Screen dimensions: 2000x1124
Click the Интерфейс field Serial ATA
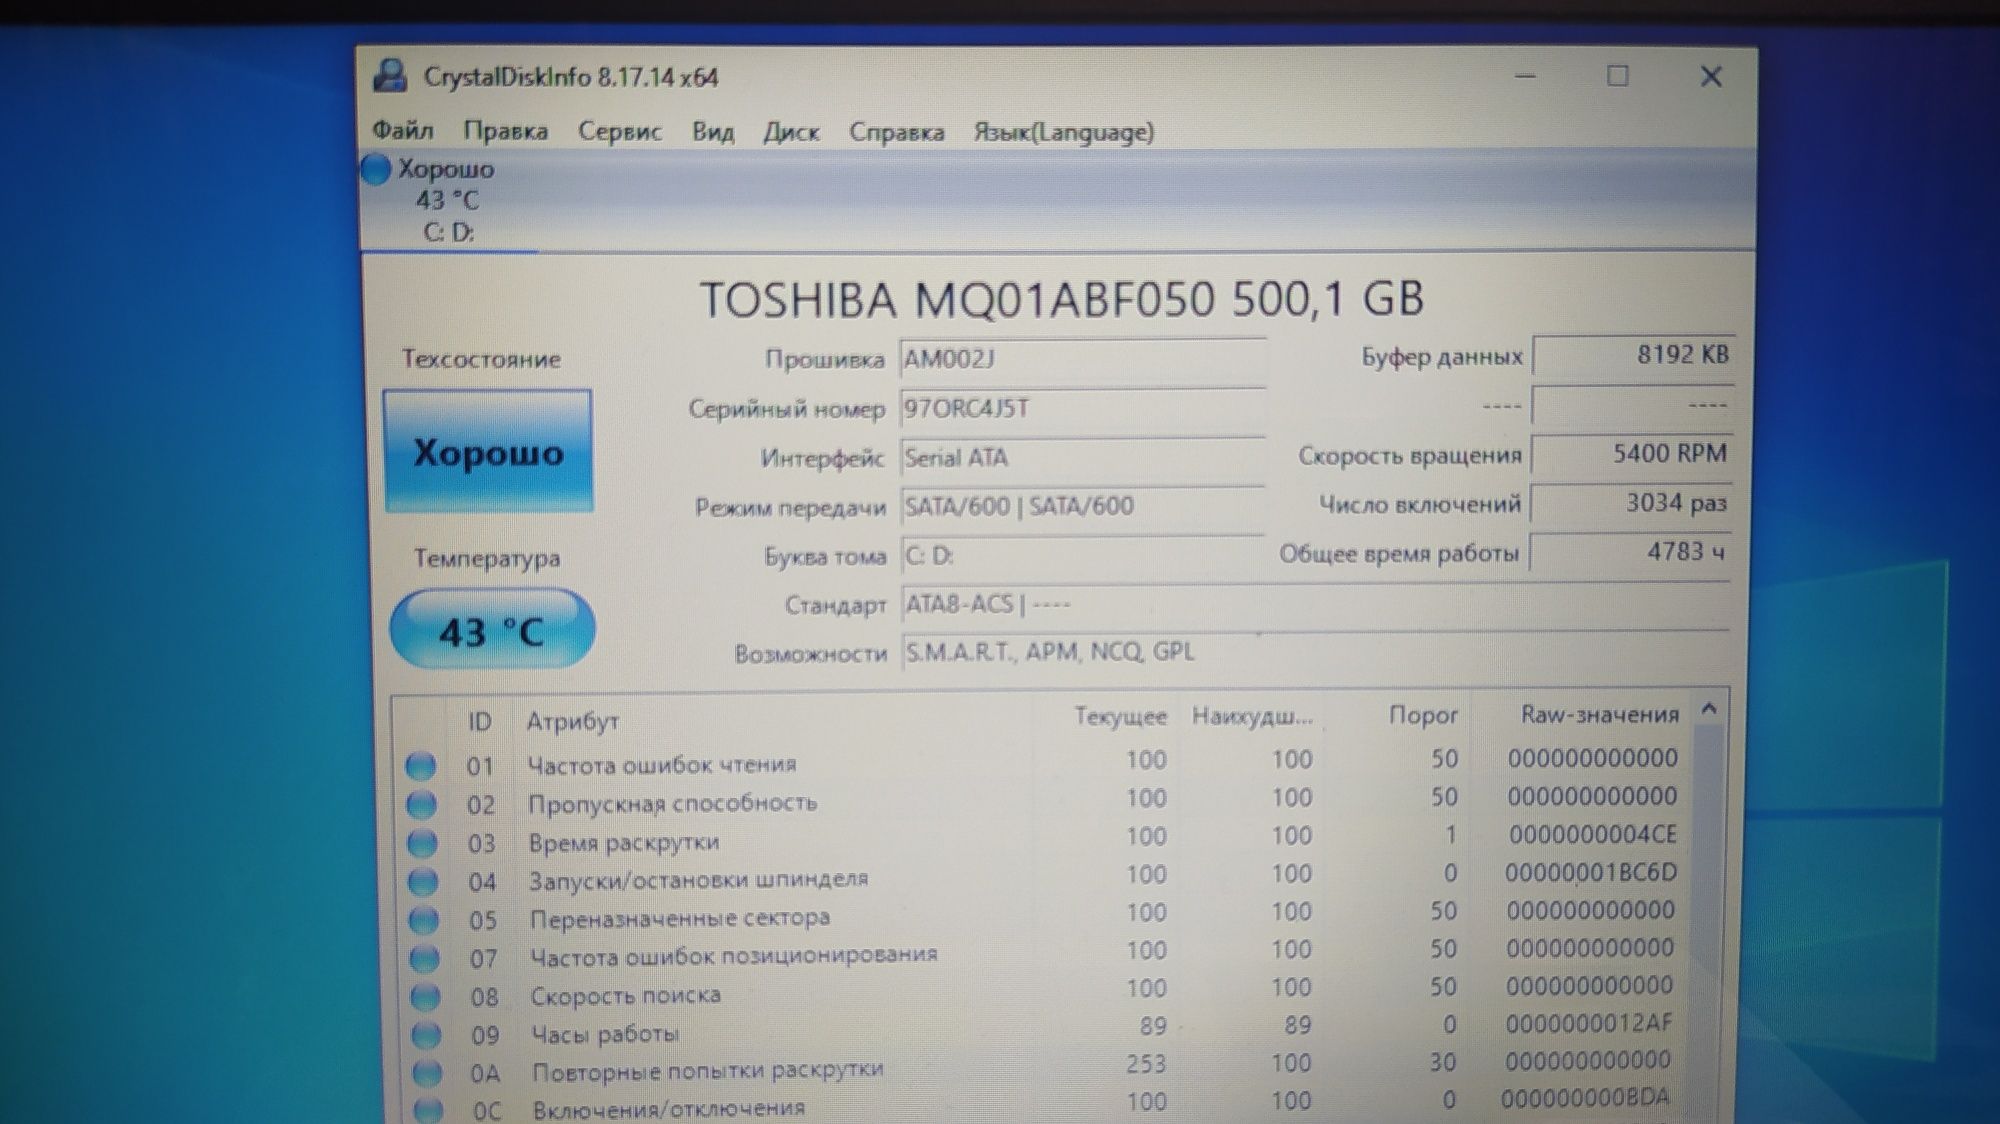(1083, 457)
